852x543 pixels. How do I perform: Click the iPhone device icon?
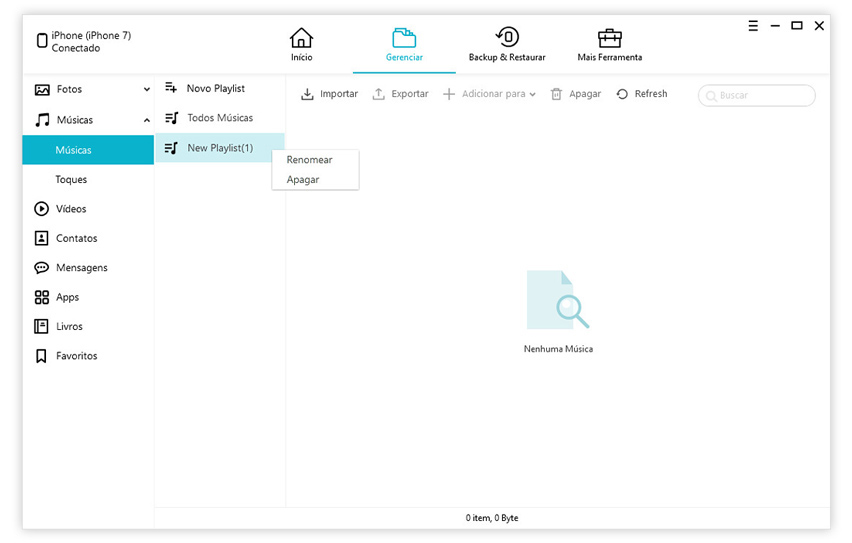coord(42,41)
